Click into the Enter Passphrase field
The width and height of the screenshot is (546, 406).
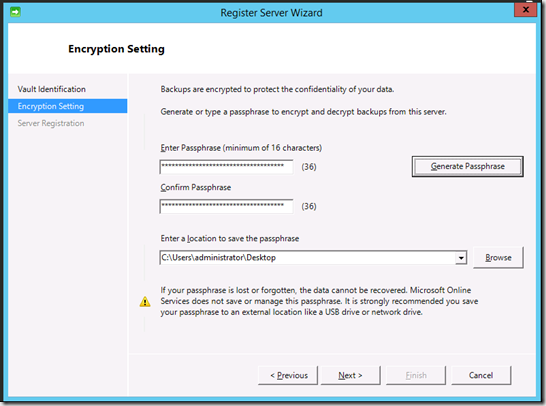tap(226, 167)
